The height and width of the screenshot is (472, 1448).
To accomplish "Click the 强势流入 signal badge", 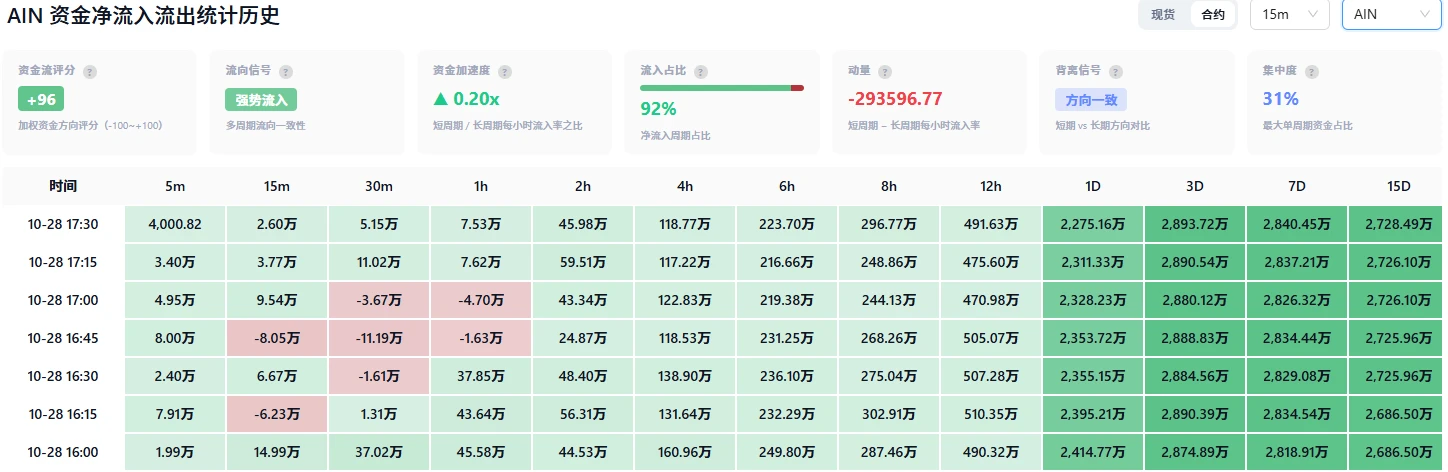I will click(x=261, y=100).
